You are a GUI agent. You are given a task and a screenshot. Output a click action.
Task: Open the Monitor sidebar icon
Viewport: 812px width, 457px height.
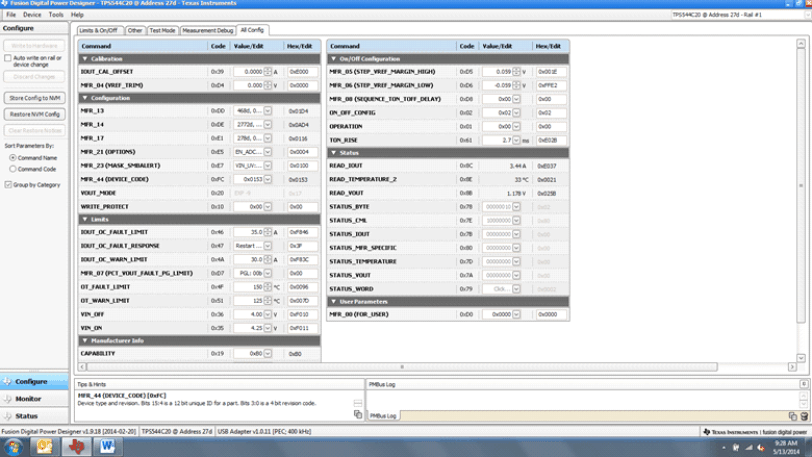7,399
